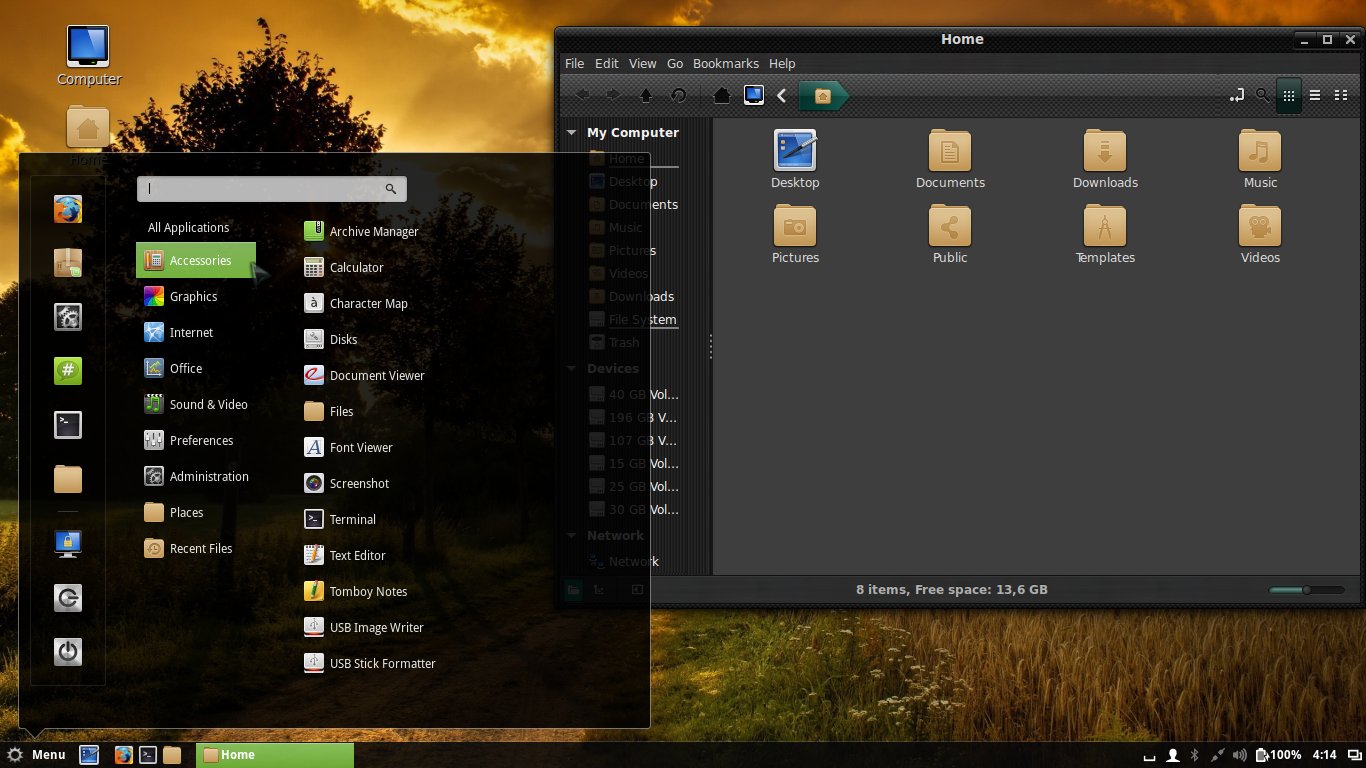Screen dimensions: 1366x768
Task: Select the Graphics category in the menu
Action: [194, 296]
